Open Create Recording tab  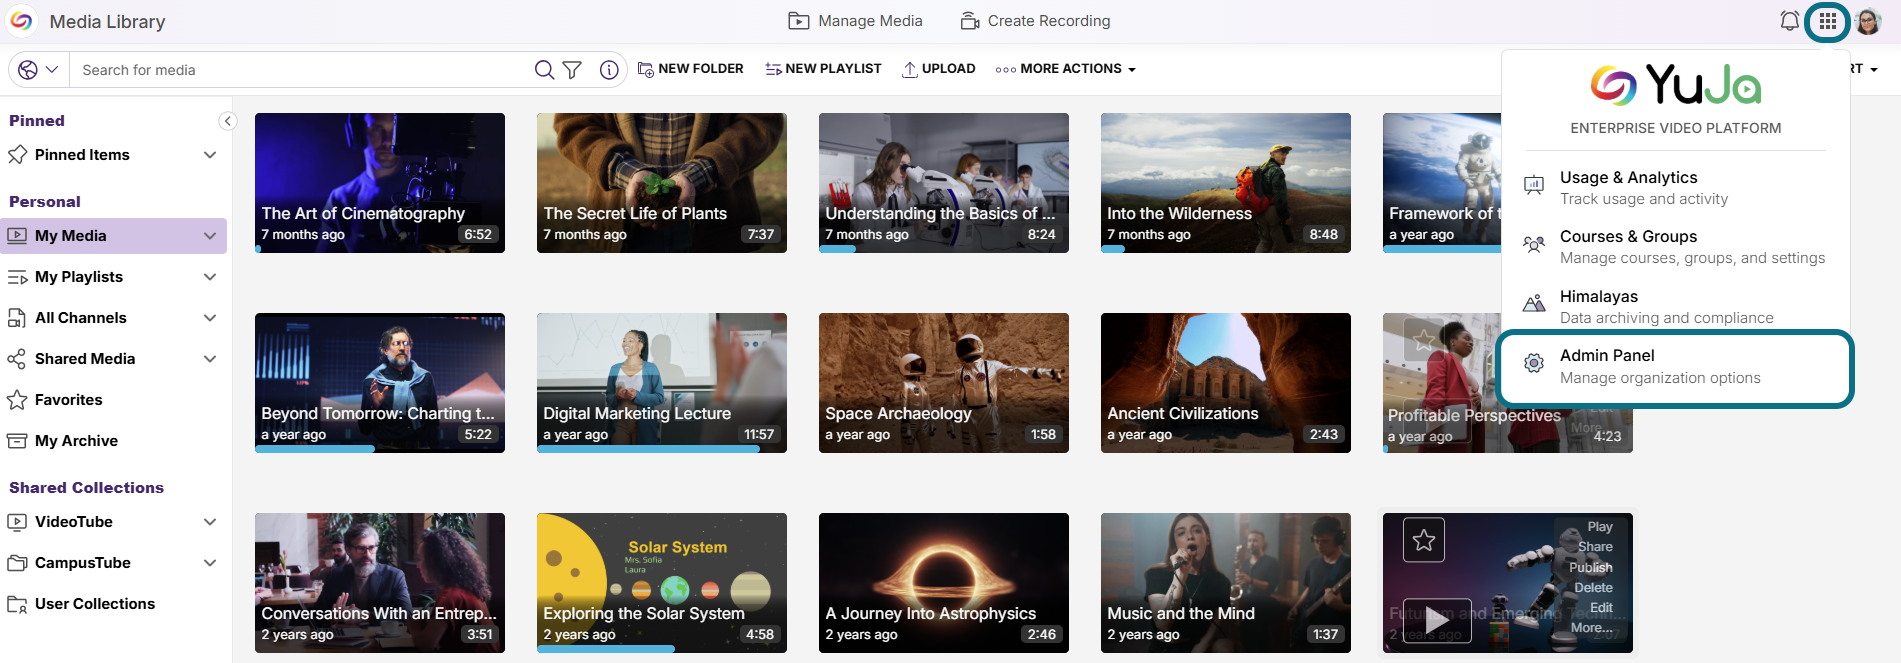1035,21
